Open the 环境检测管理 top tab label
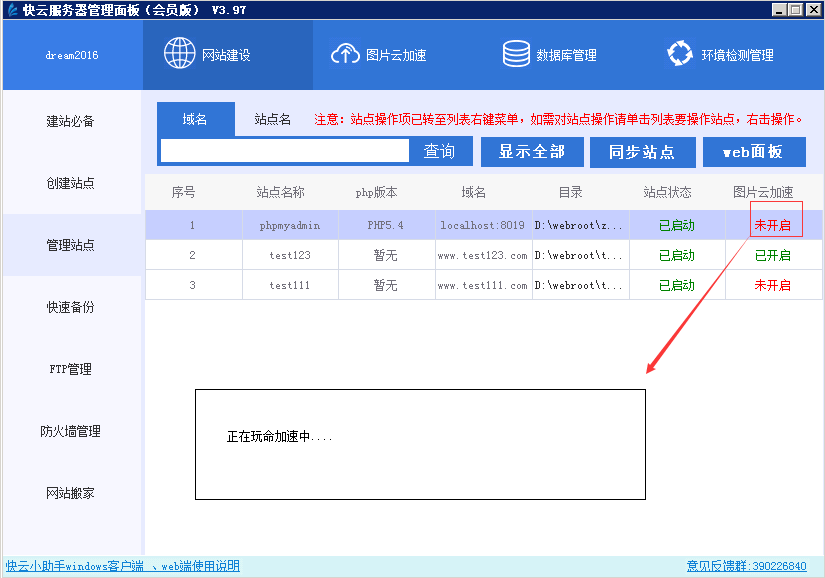 coord(737,55)
